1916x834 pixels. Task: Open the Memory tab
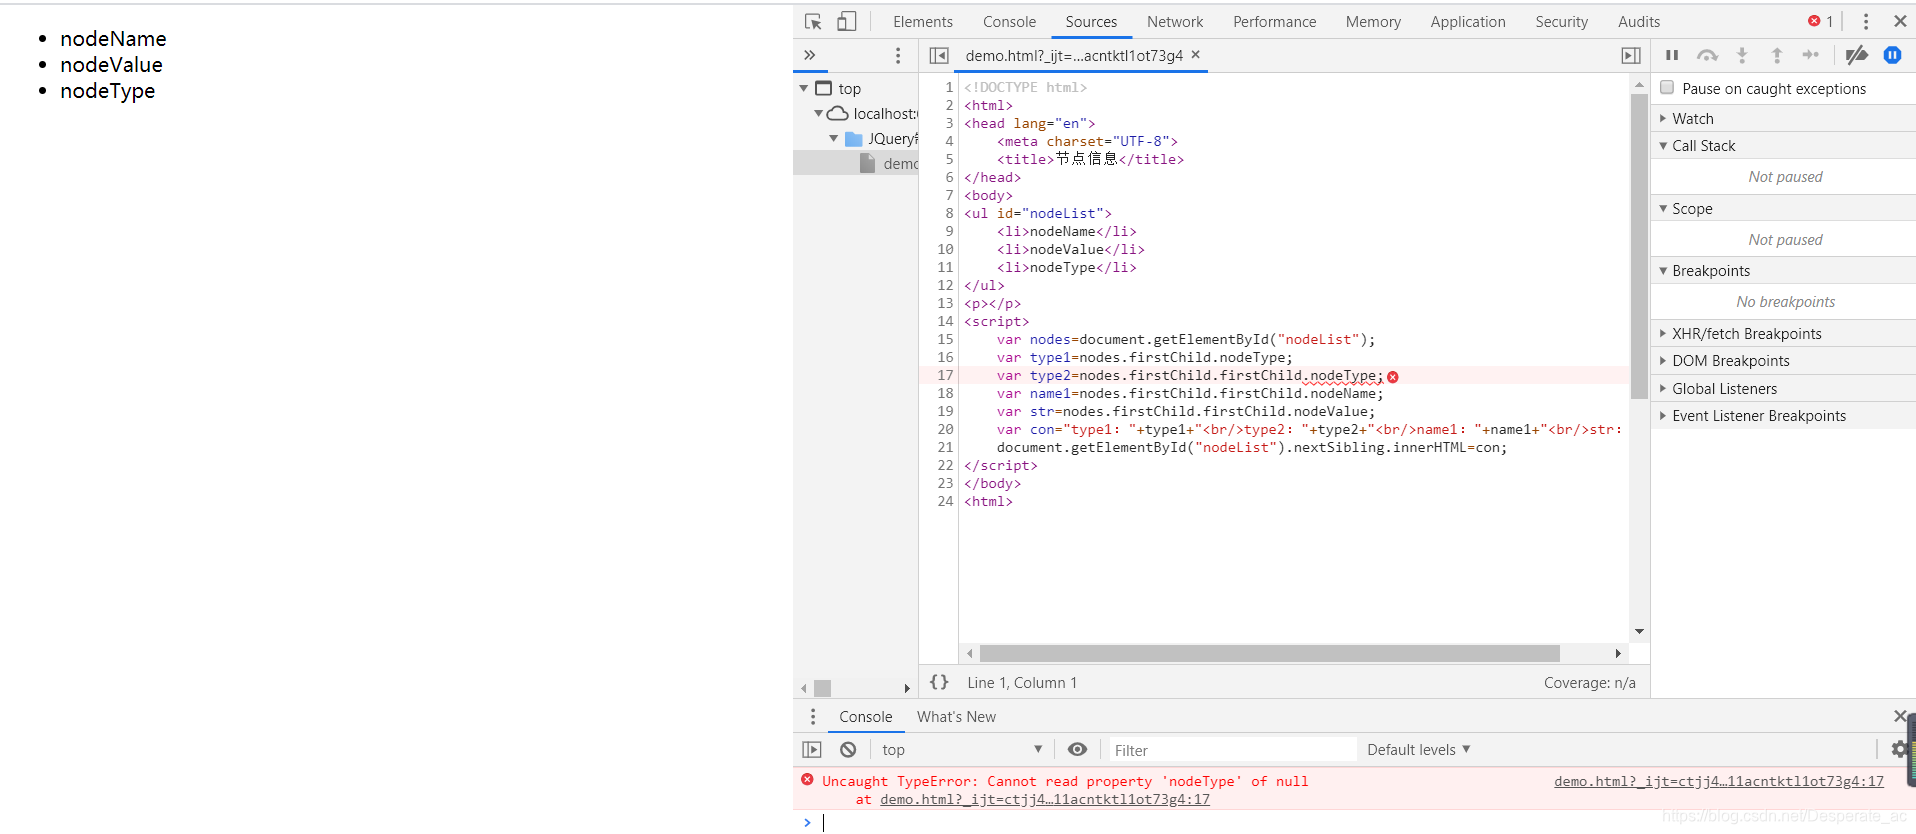click(x=1373, y=21)
